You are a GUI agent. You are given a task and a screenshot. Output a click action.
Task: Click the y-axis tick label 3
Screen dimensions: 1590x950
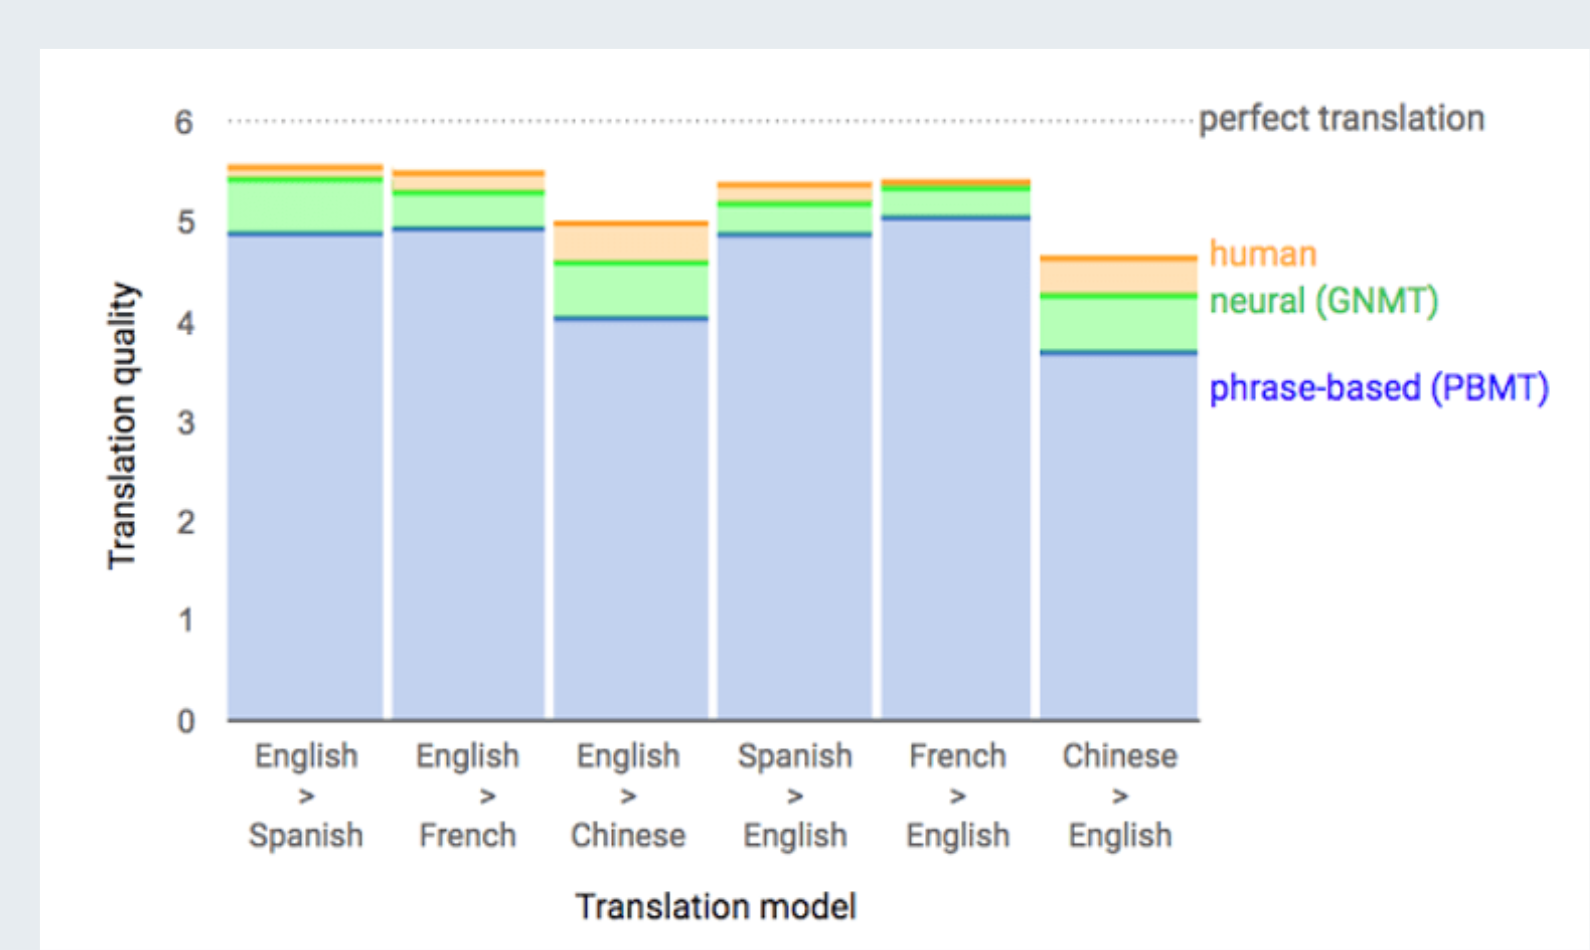[186, 423]
